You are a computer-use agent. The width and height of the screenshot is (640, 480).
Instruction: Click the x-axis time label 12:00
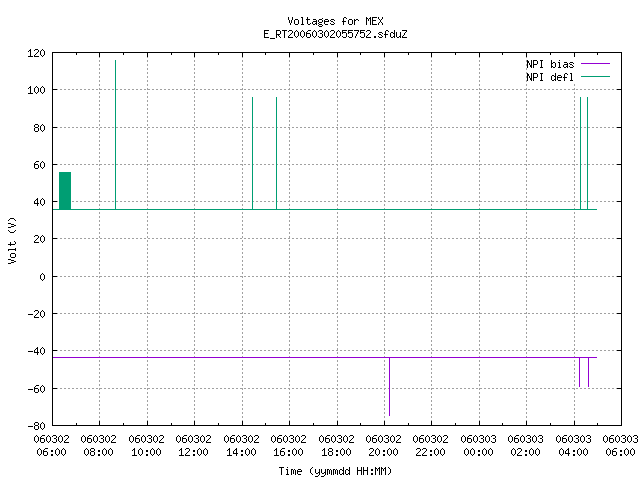click(193, 452)
